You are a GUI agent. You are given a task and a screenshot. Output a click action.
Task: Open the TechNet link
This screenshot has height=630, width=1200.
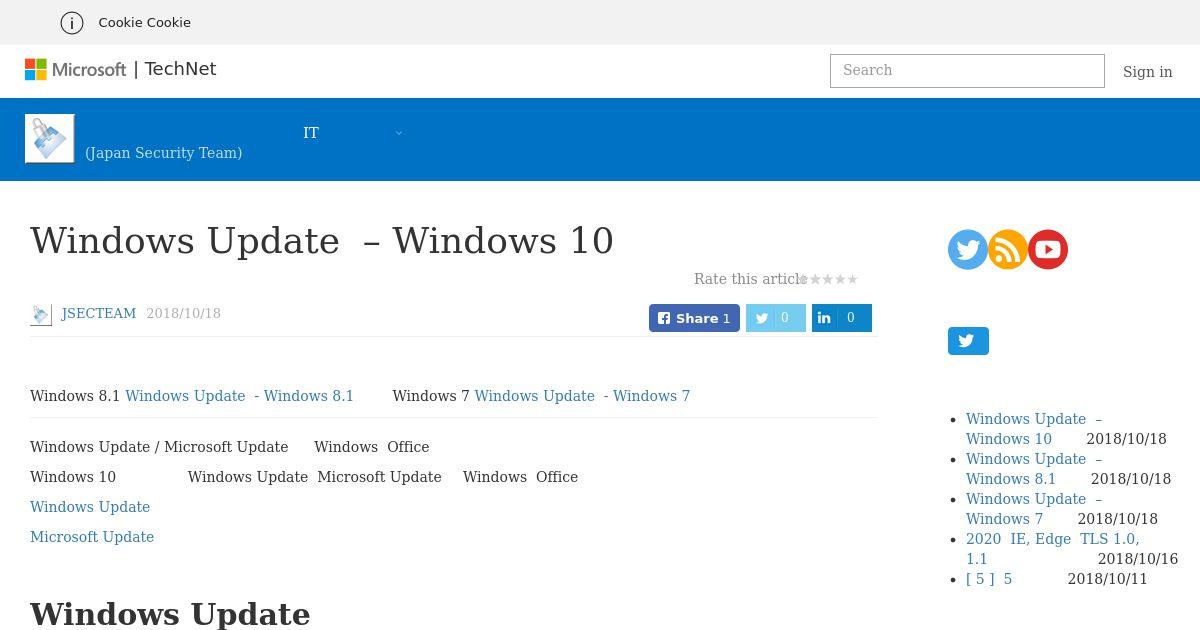(x=180, y=69)
